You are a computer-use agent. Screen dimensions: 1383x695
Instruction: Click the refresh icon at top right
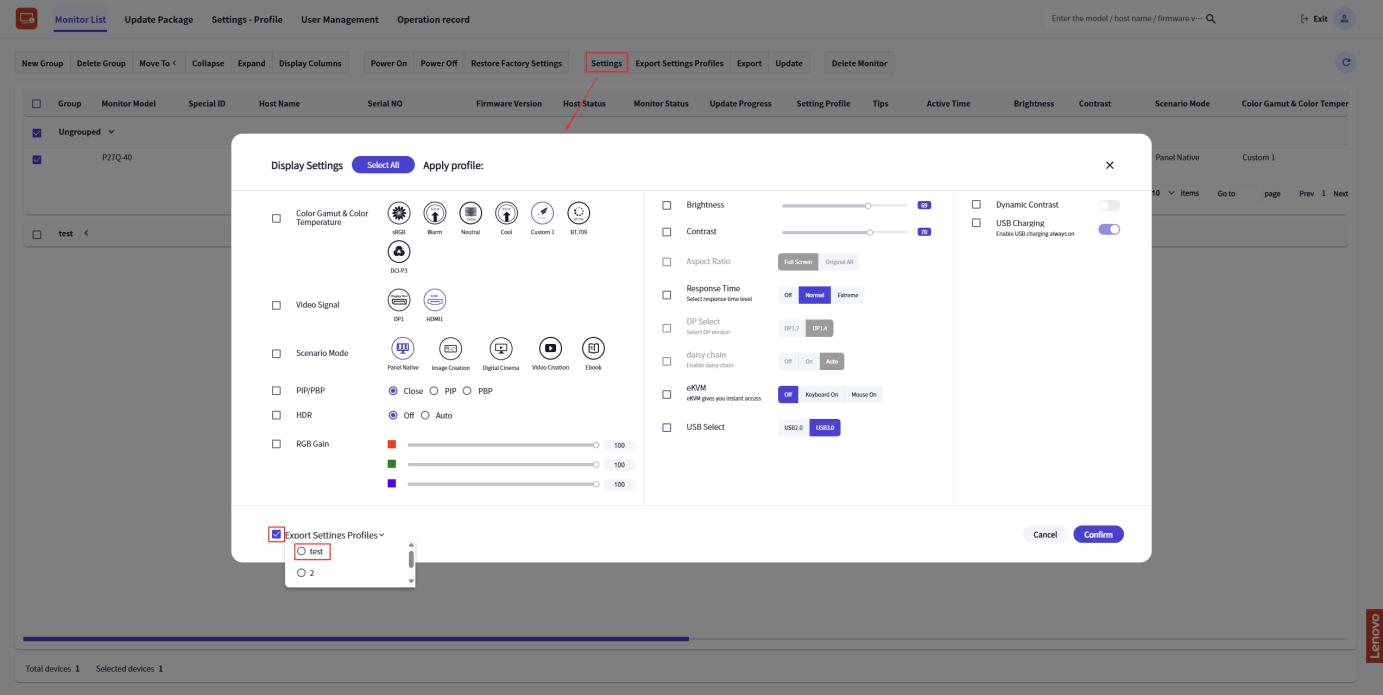[1347, 63]
